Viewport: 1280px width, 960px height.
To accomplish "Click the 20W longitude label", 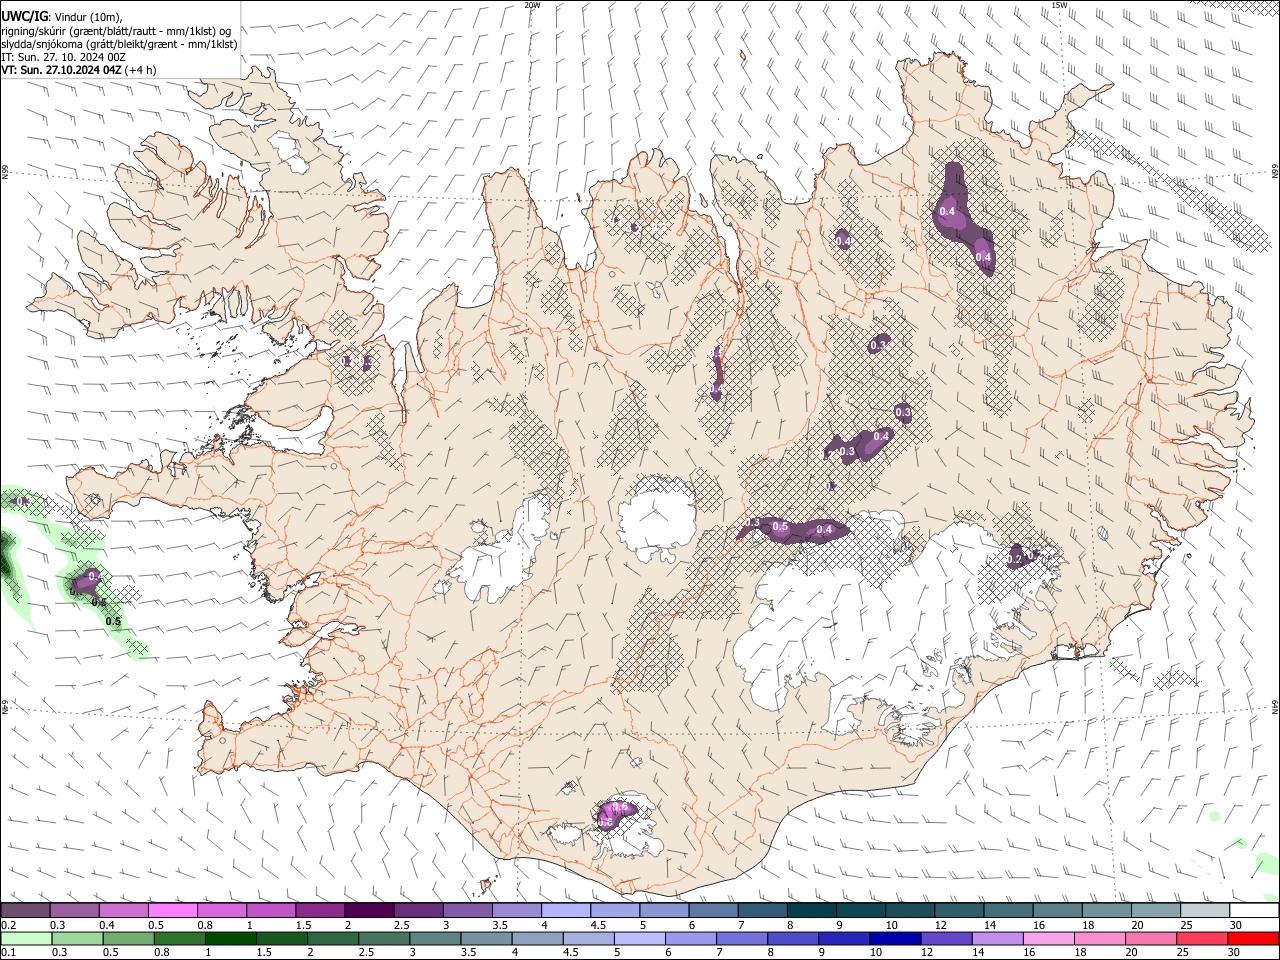I will 532,4.
